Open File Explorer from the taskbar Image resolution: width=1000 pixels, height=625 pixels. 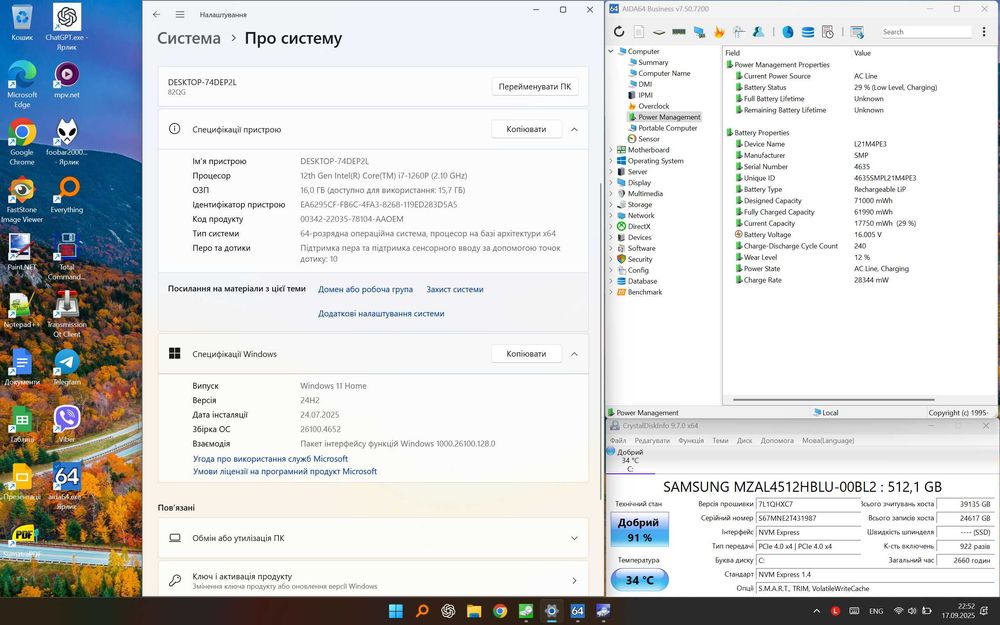473,611
